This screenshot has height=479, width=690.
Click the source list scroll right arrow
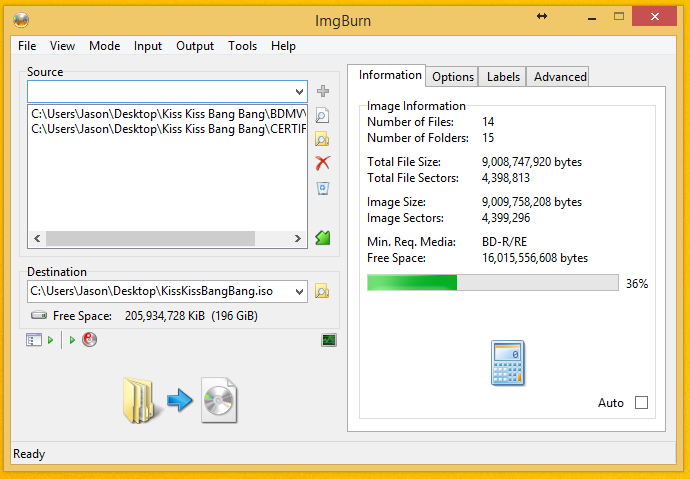point(297,238)
